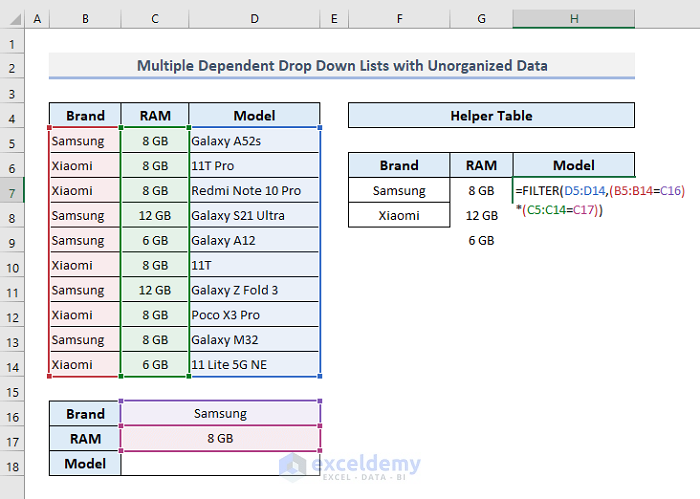Screen dimensions: 700x499
Task: Click helper table '8 GB' cell in column G
Action: click(x=481, y=191)
